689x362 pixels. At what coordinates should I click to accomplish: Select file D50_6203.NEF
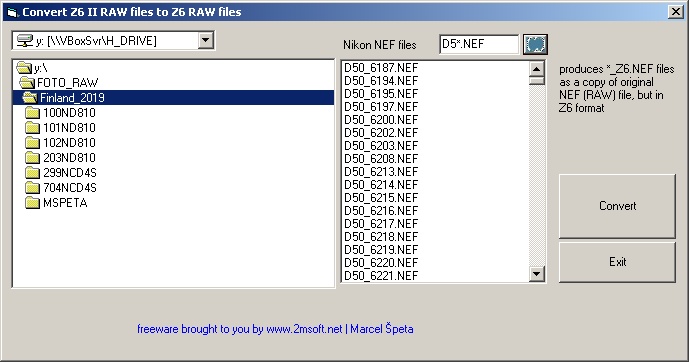(x=381, y=145)
